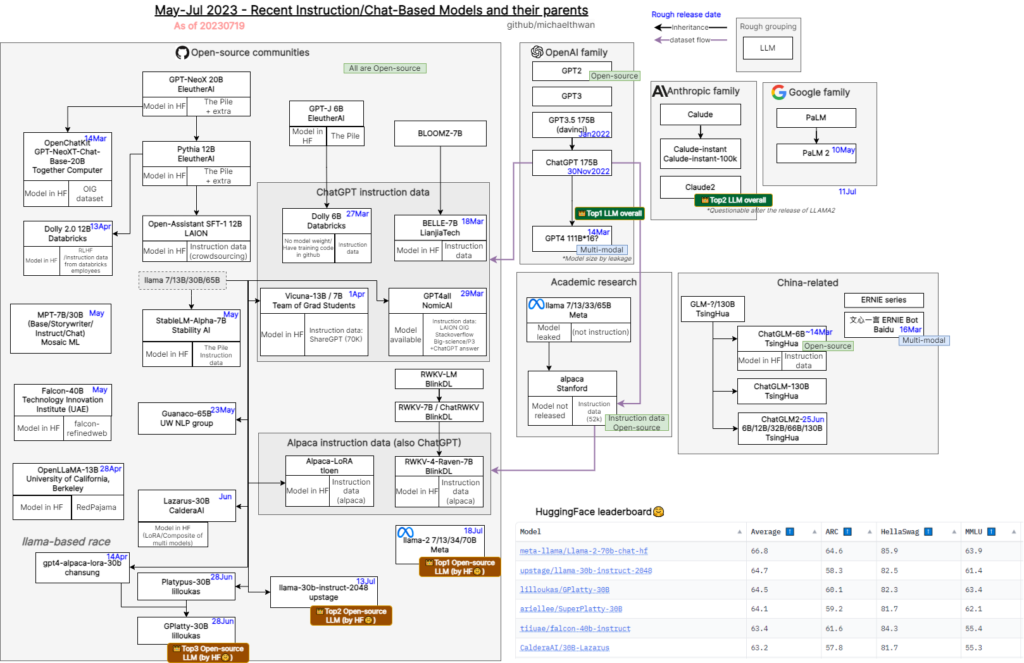
Task: Select the gpt4-alpaca-lora-30b chansung box
Action: point(82,568)
